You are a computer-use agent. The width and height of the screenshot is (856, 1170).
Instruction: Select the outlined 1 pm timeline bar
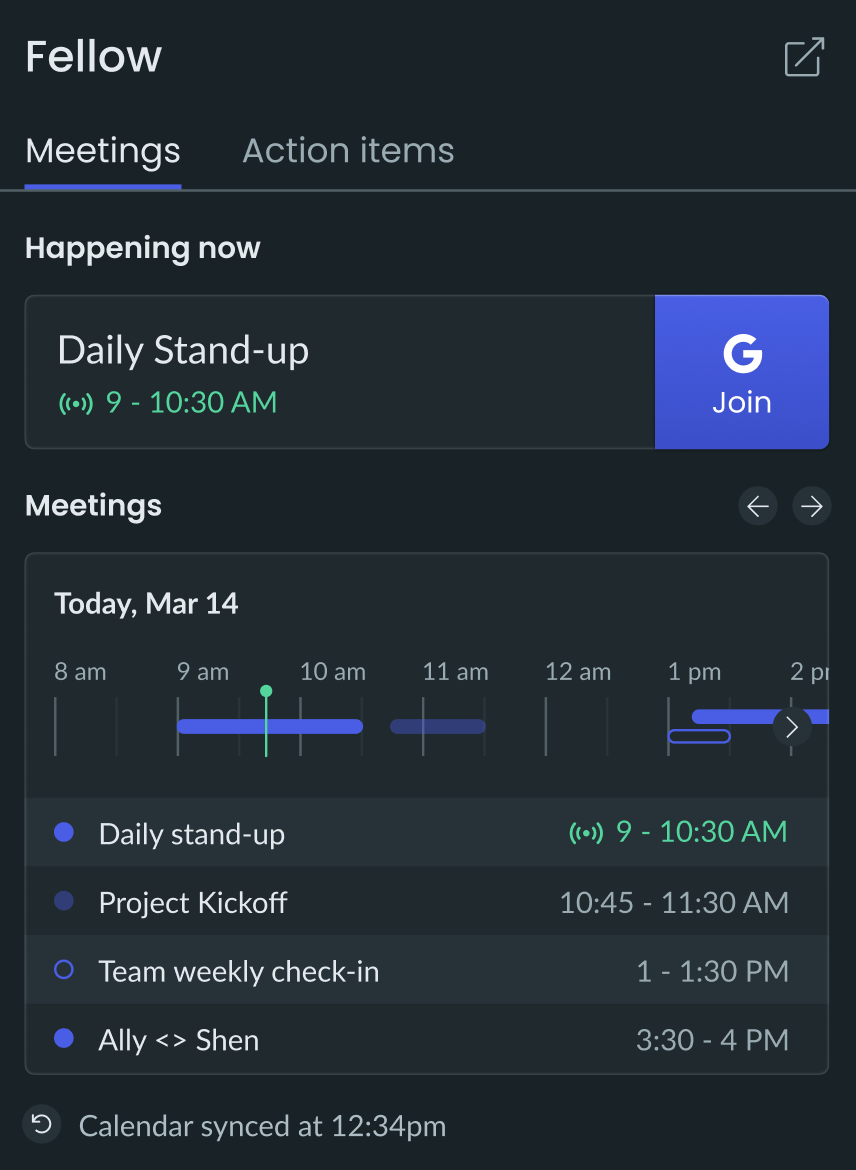point(699,736)
